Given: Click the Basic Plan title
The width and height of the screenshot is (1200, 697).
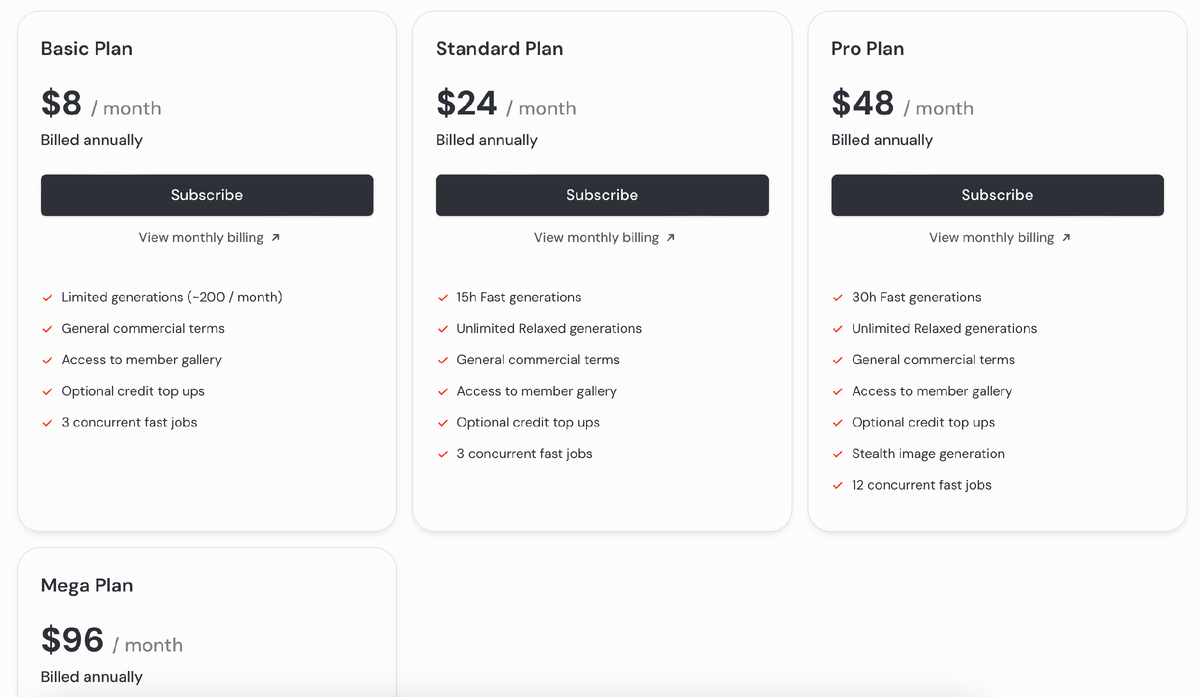Looking at the screenshot, I should 87,49.
